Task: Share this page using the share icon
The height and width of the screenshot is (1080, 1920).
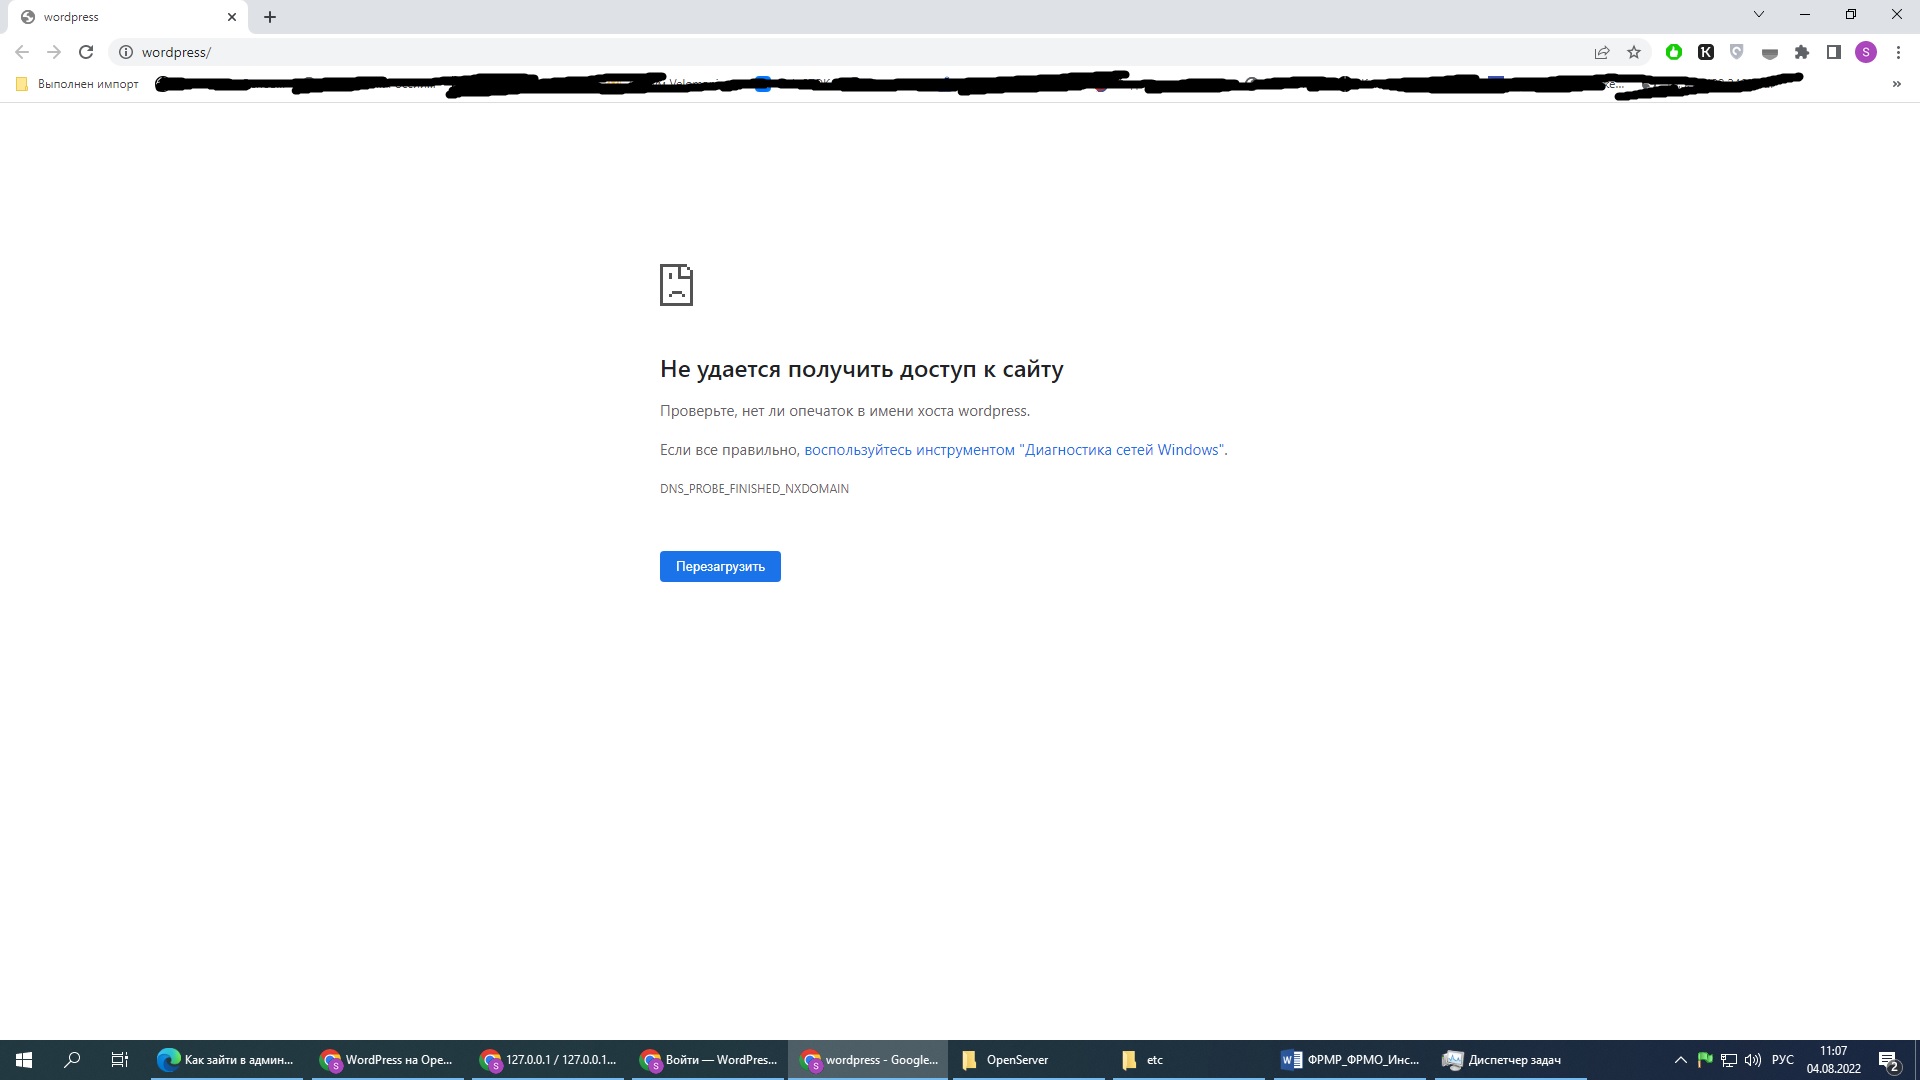Action: [1602, 52]
